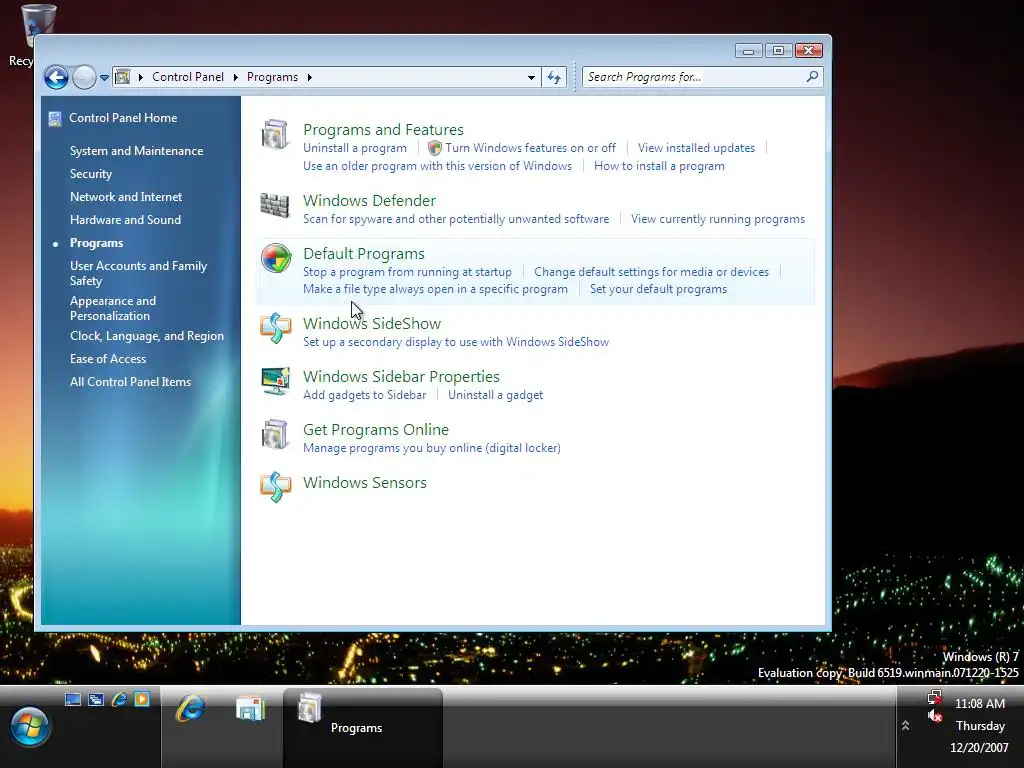Click Turn Windows features on or off

tap(530, 148)
